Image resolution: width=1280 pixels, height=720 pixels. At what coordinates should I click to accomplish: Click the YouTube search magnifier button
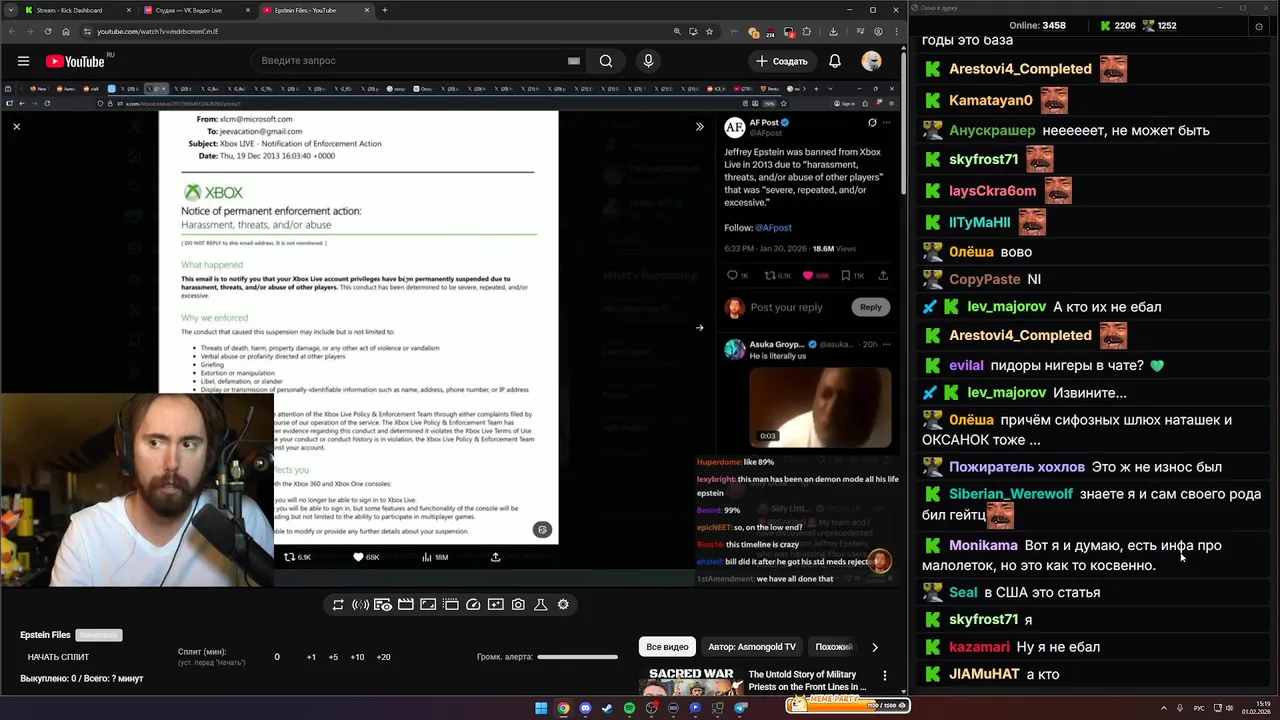coord(606,61)
